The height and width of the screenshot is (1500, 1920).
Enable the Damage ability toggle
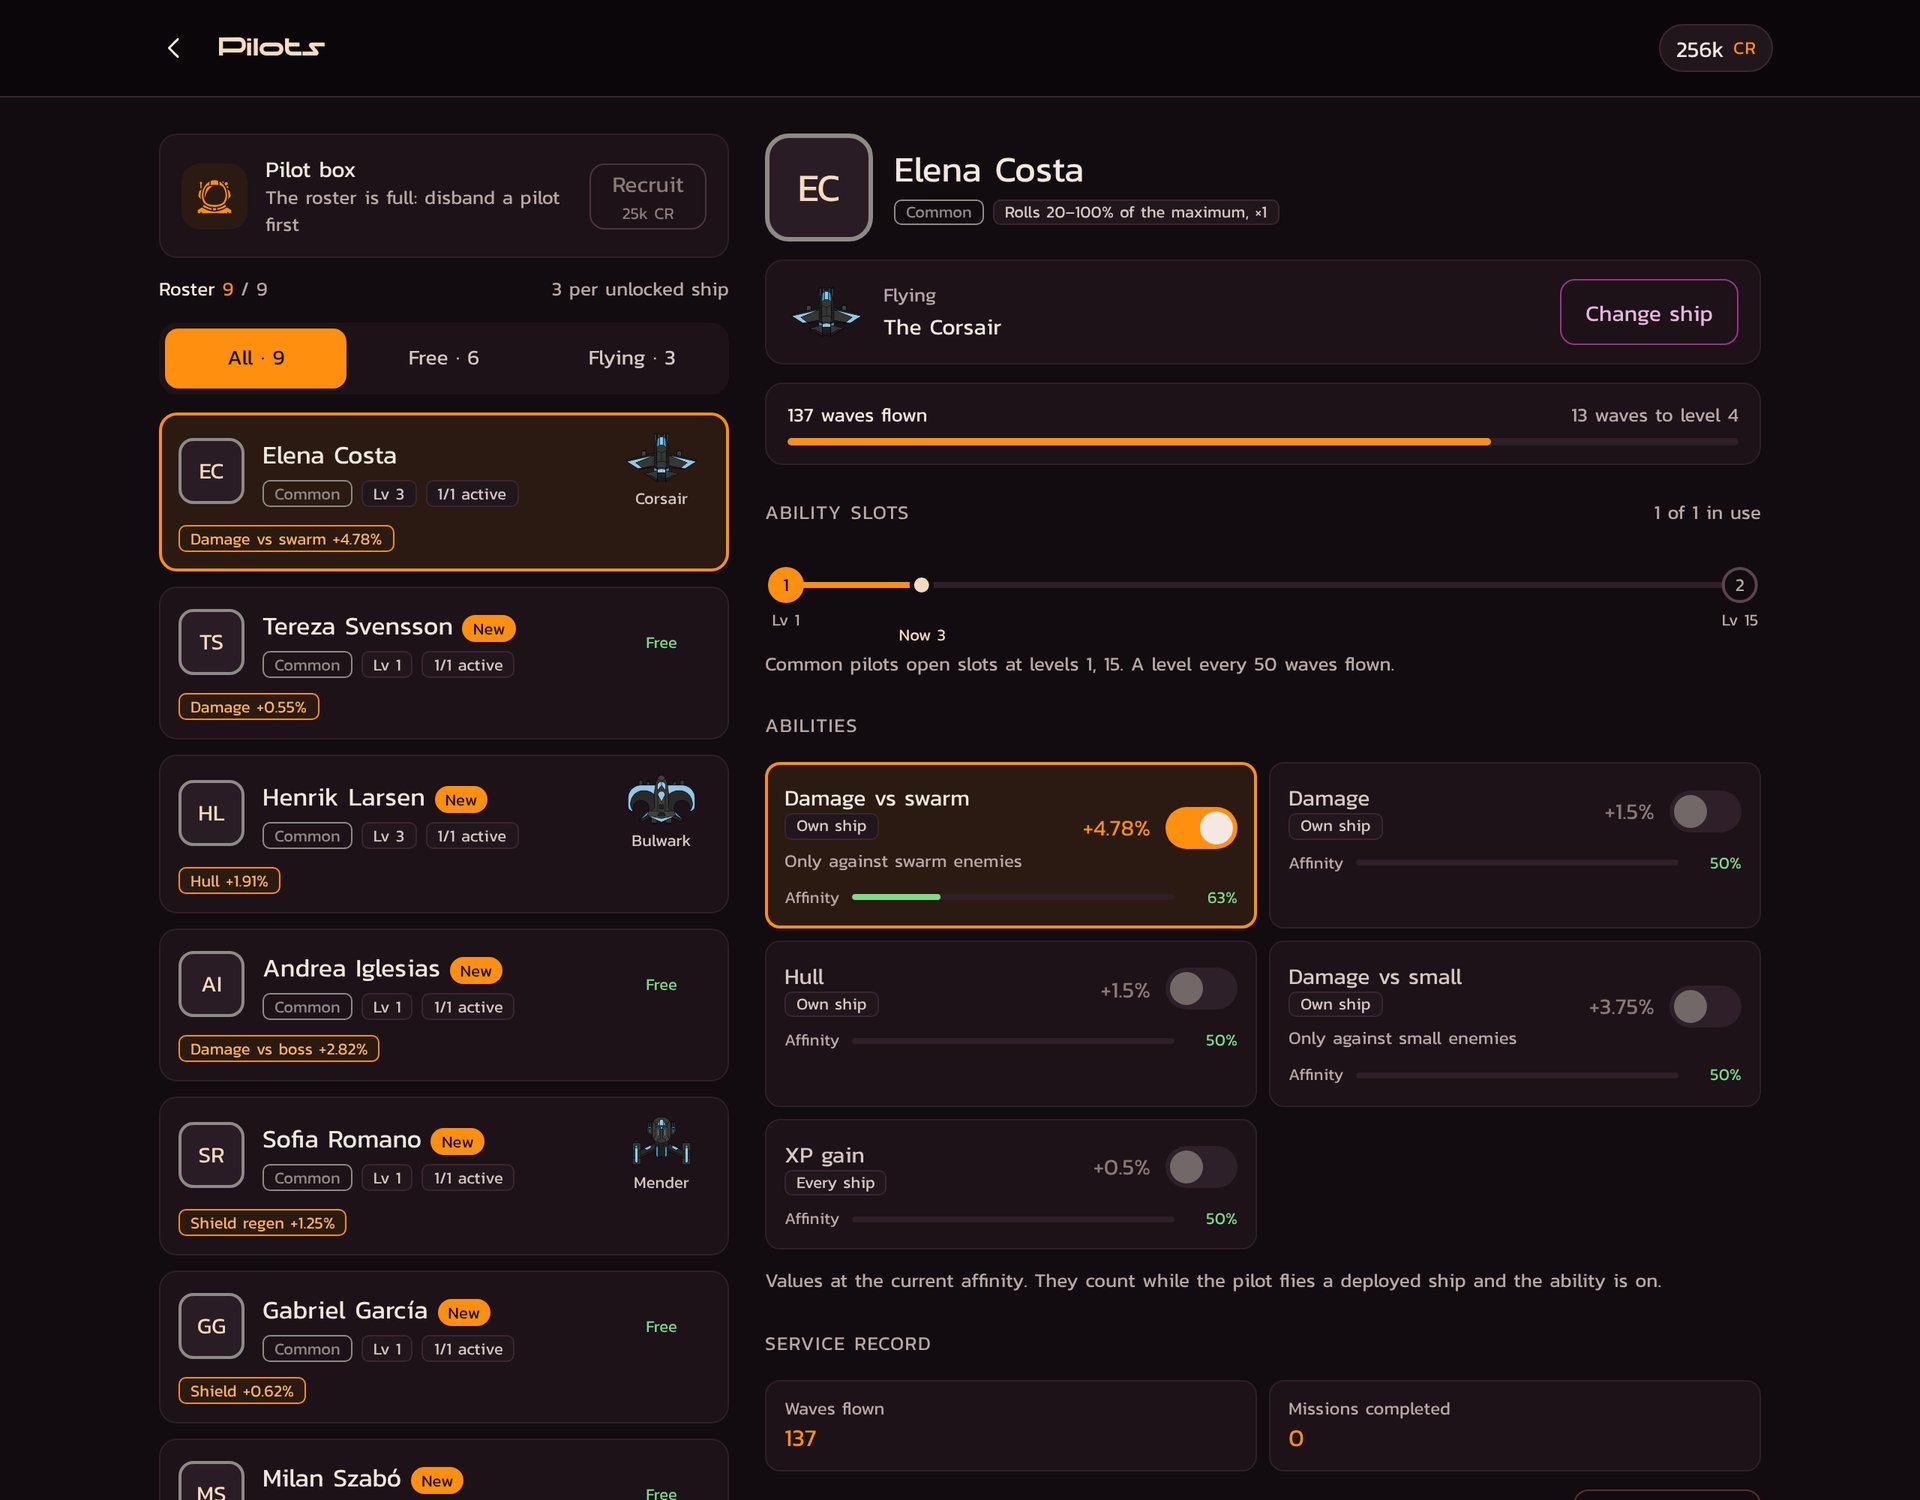1705,812
